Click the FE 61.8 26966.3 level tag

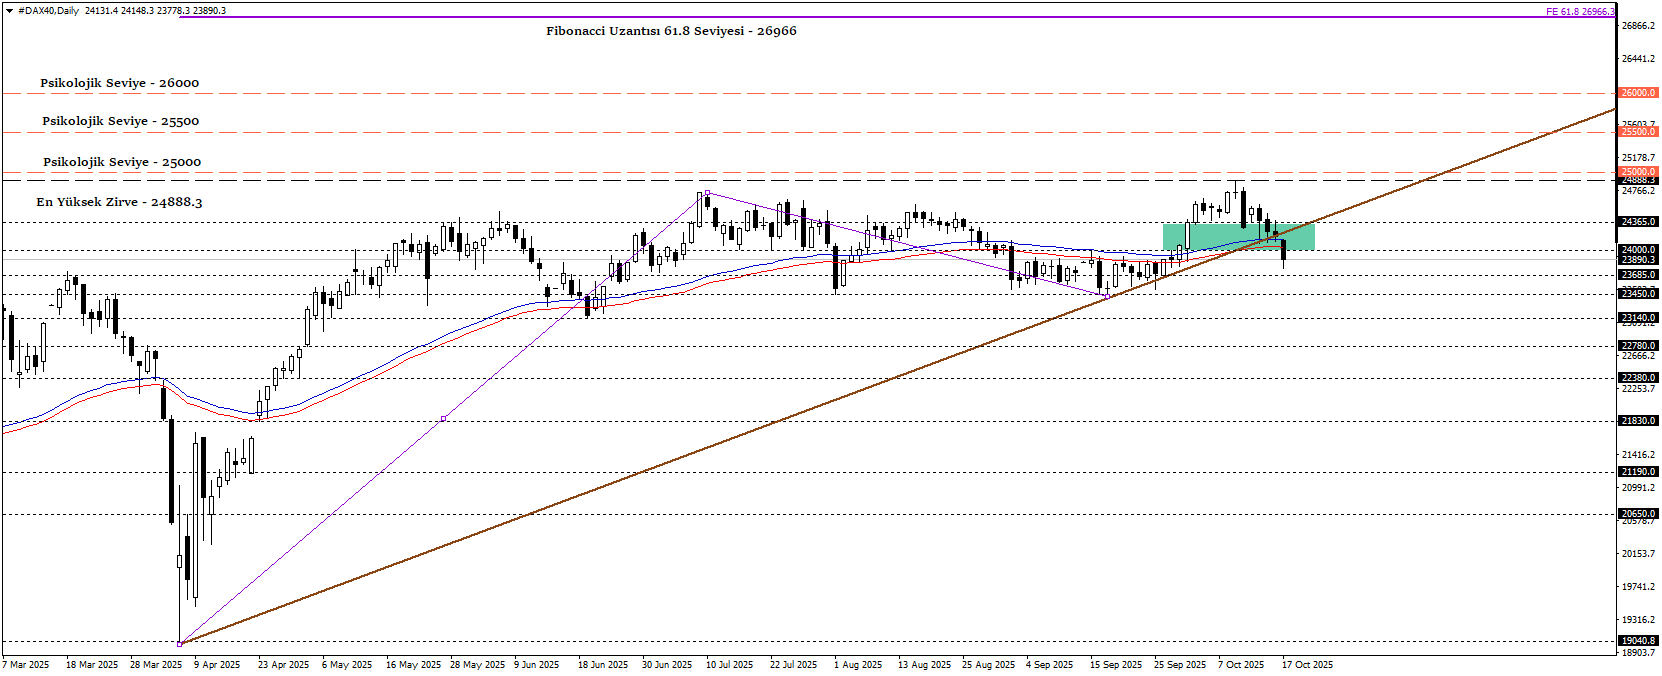coord(1579,12)
